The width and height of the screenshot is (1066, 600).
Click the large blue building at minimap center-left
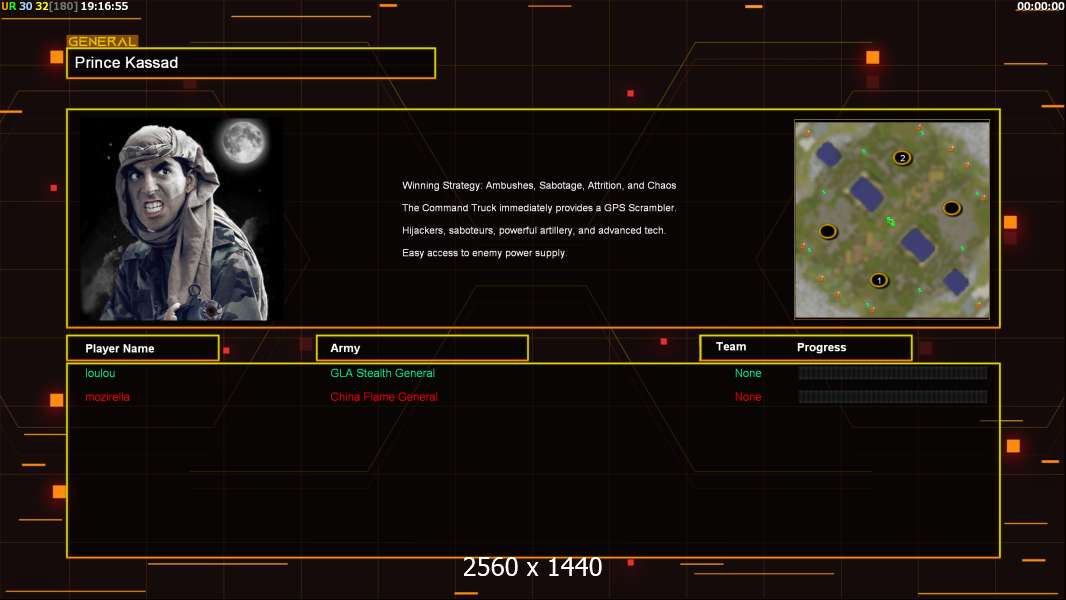pyautogui.click(x=867, y=194)
